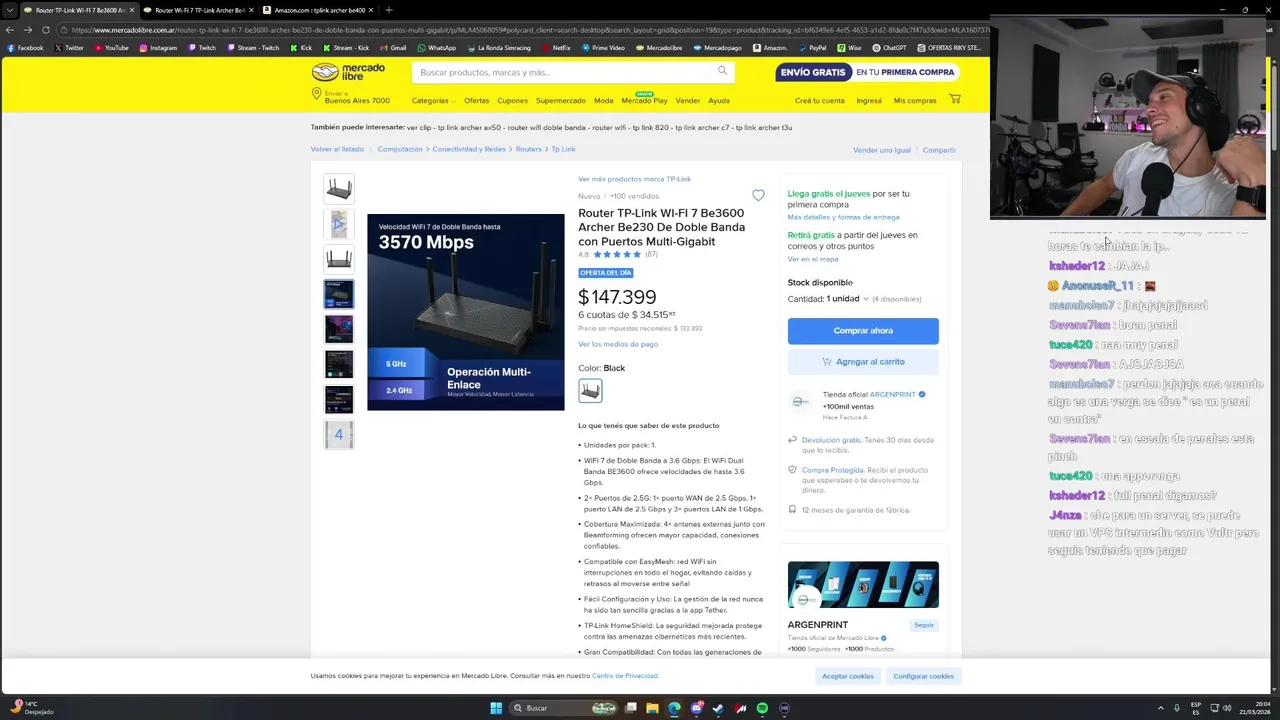
Task: Open Instagram bookmark
Action: click(157, 47)
